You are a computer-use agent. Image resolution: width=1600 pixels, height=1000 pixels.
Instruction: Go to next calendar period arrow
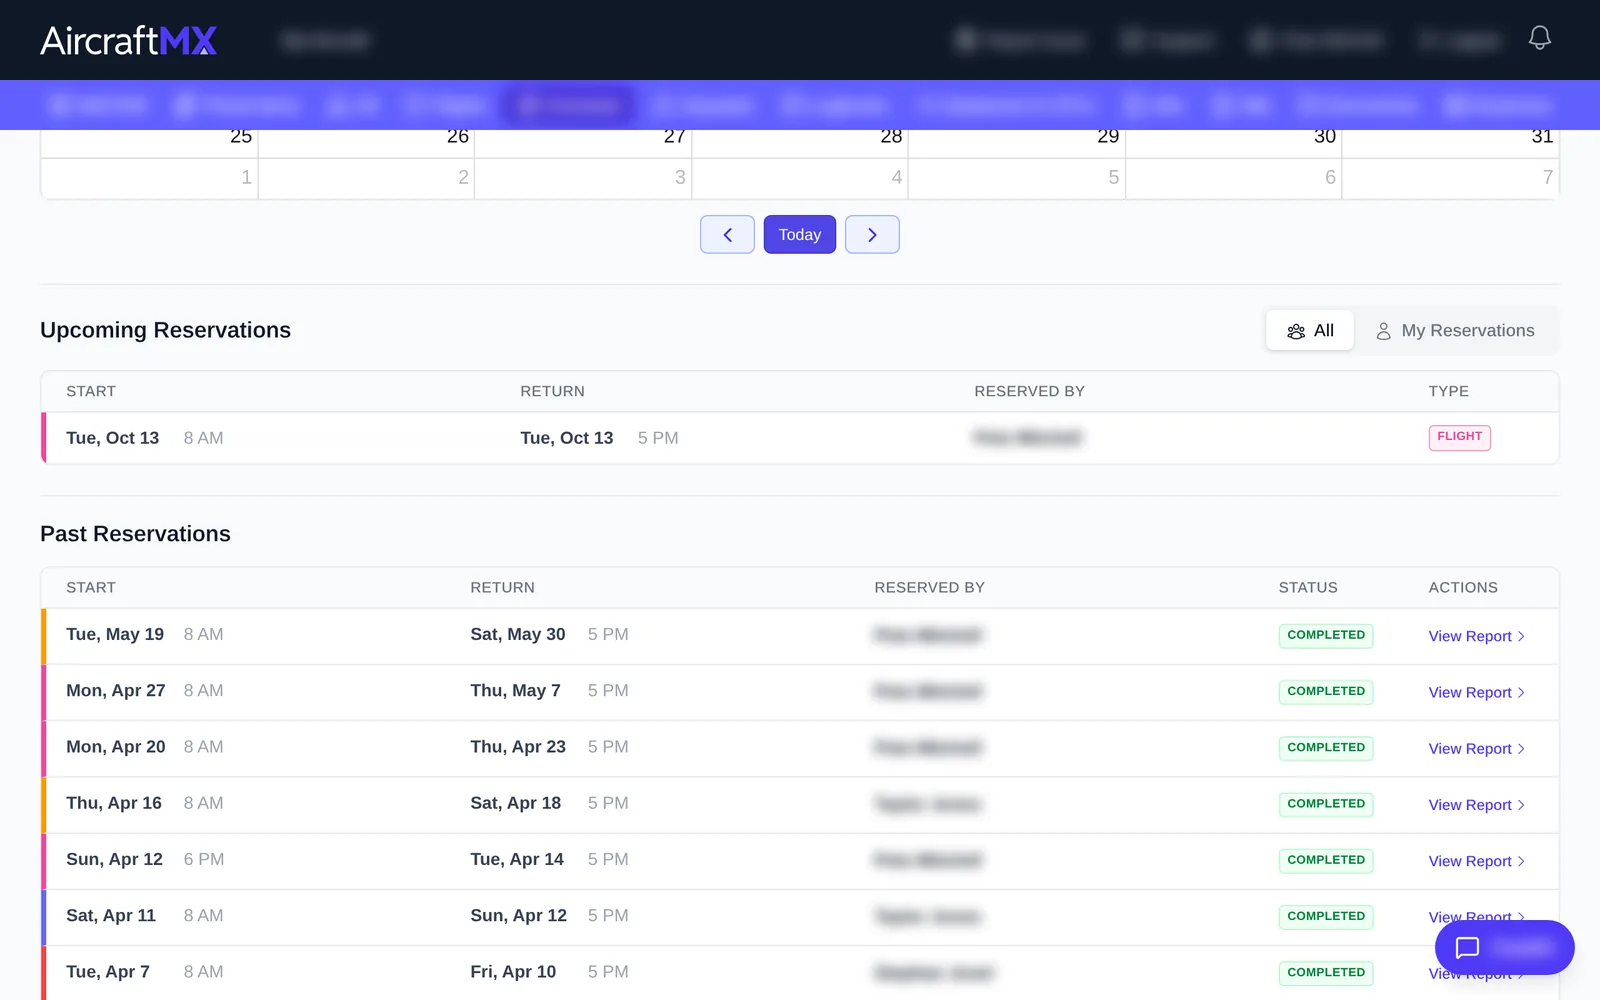coord(872,234)
